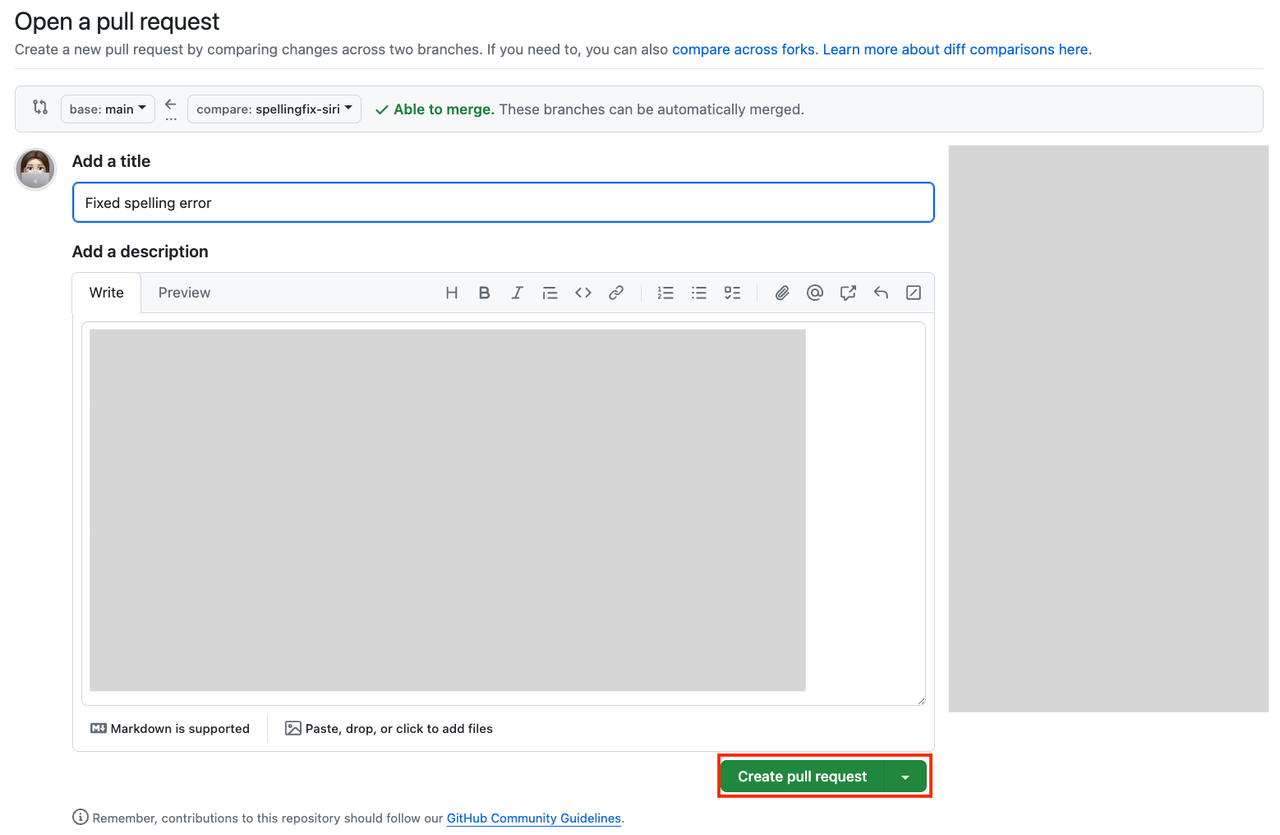Open the compare across forks link

tap(743, 49)
